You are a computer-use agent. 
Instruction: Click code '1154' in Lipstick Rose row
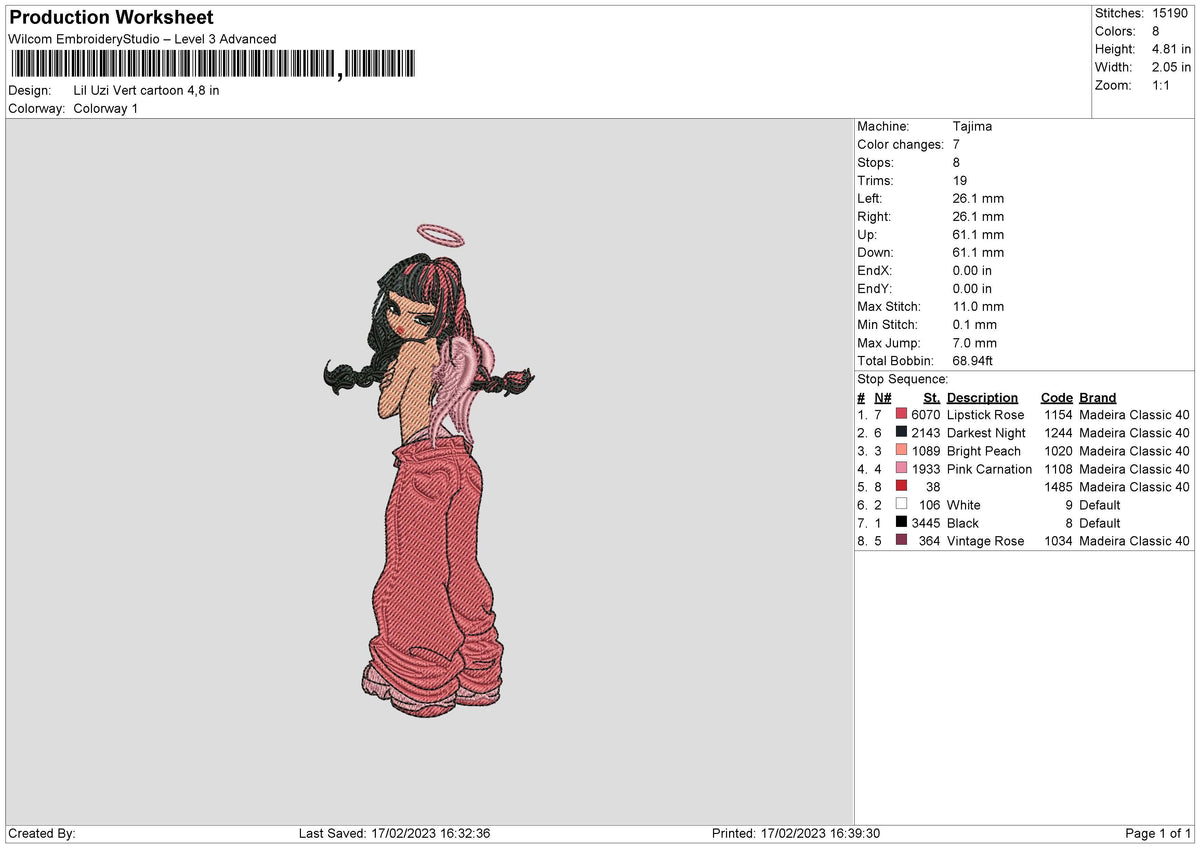[x=1058, y=414]
